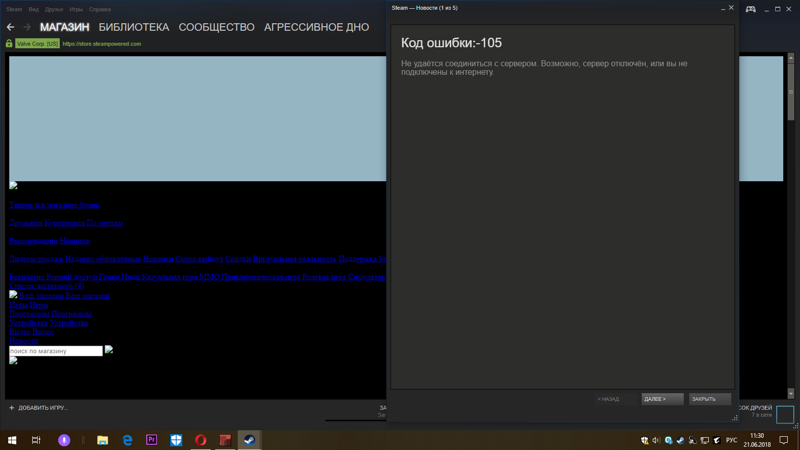The image size is (800, 450).
Task: Open the Aorus tray icon
Action: [717, 440]
